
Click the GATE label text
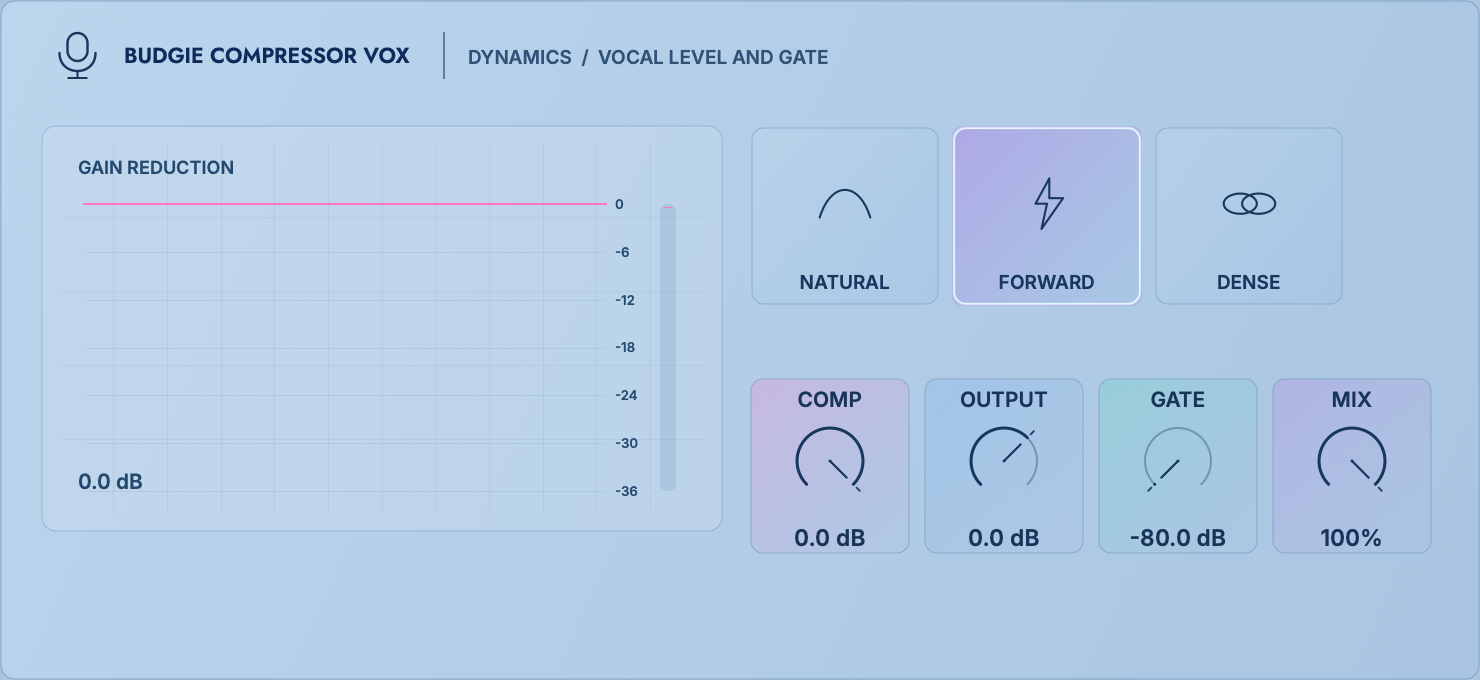(1178, 400)
